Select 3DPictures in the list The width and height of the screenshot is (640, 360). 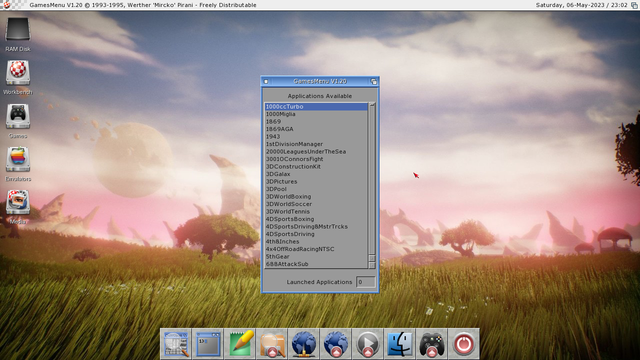pyautogui.click(x=316, y=181)
